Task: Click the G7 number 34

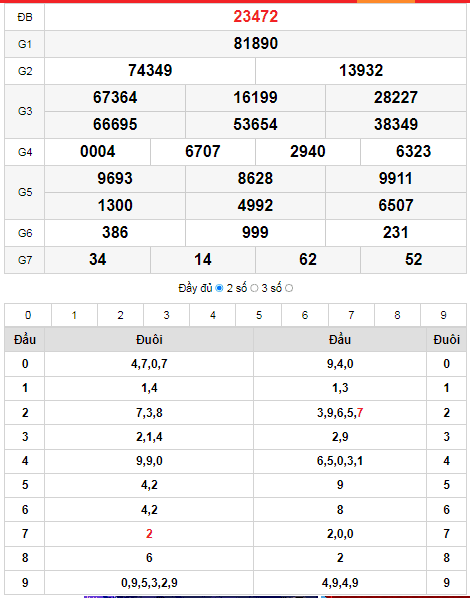Action: tap(98, 260)
